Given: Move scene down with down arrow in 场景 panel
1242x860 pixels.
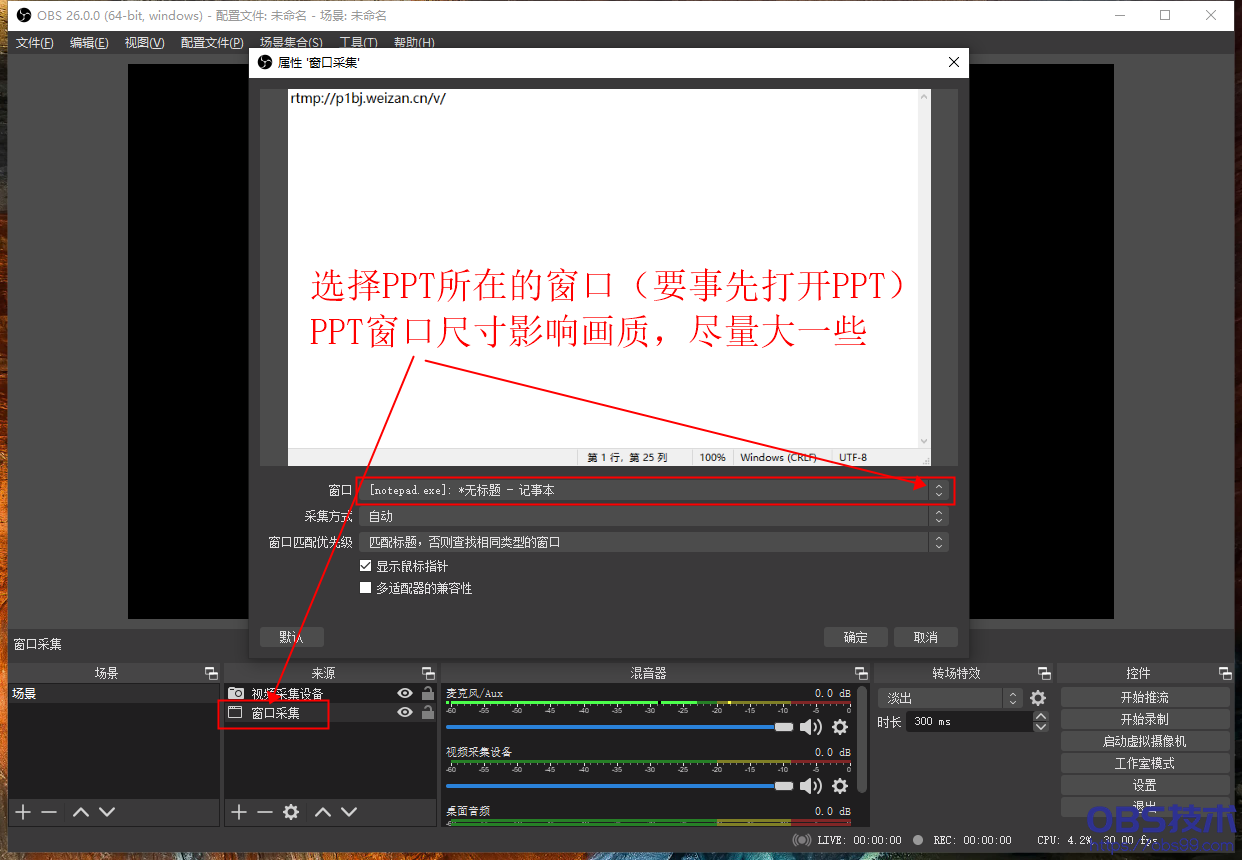Looking at the screenshot, I should click(107, 812).
